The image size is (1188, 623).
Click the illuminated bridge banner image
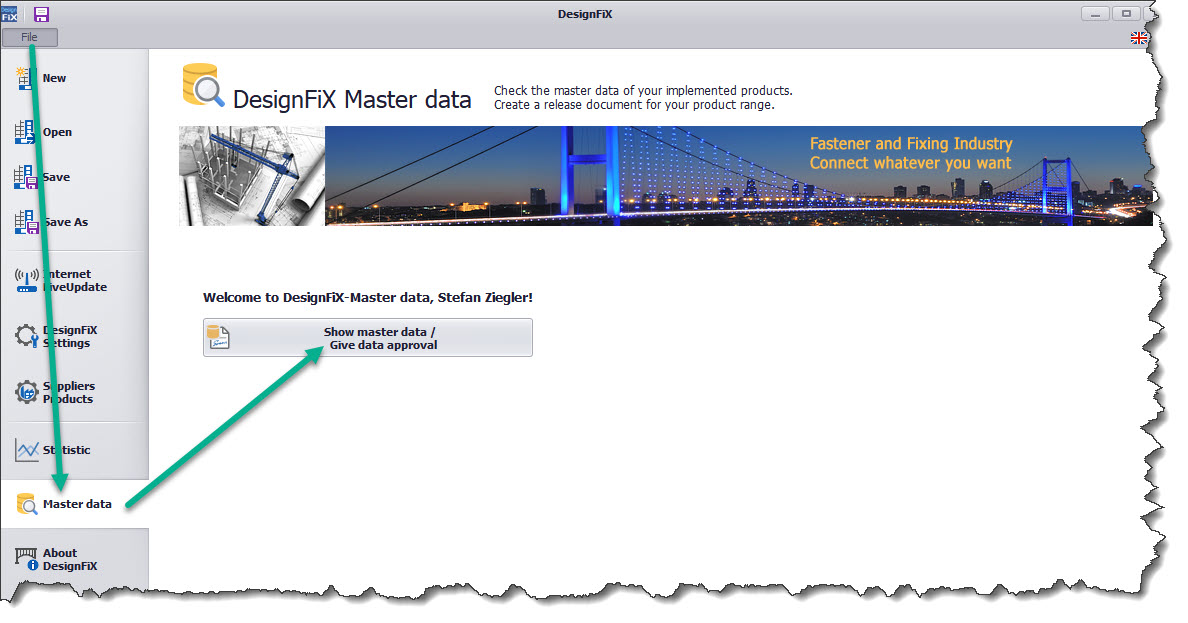pyautogui.click(x=739, y=176)
